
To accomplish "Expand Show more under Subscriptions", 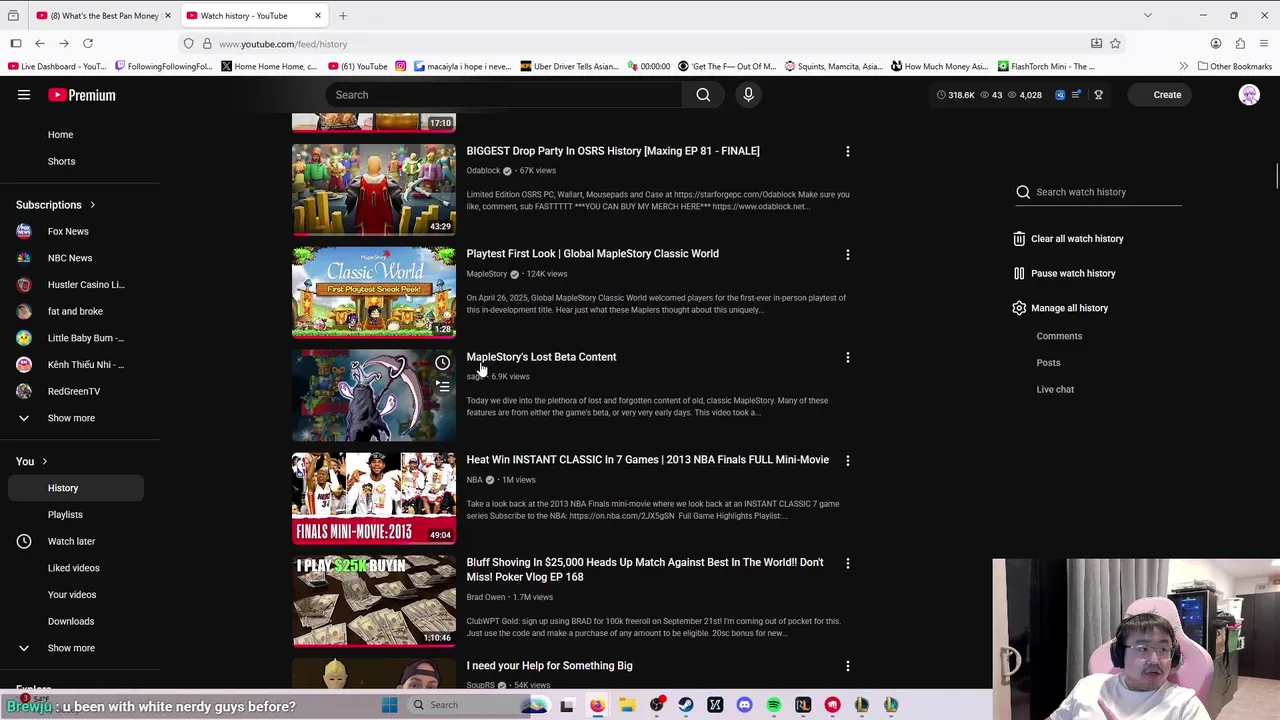I will click(71, 418).
